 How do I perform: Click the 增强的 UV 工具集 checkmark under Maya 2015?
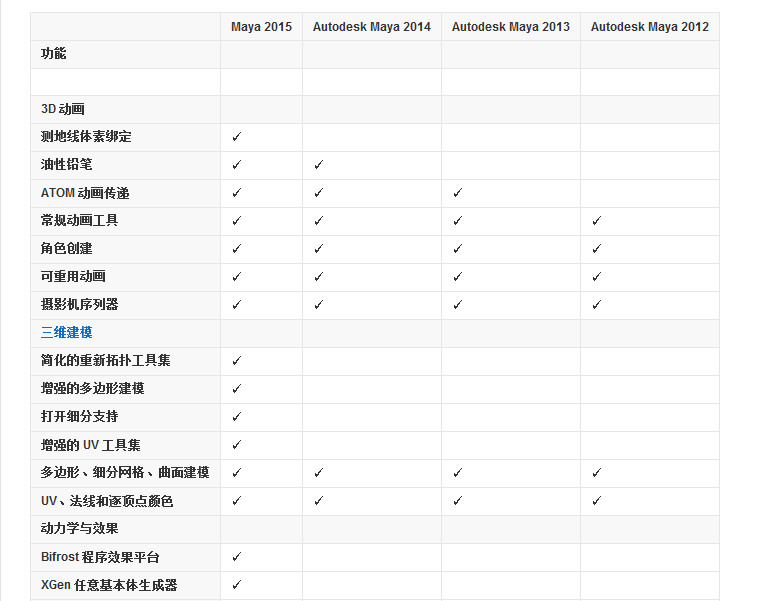pos(237,445)
